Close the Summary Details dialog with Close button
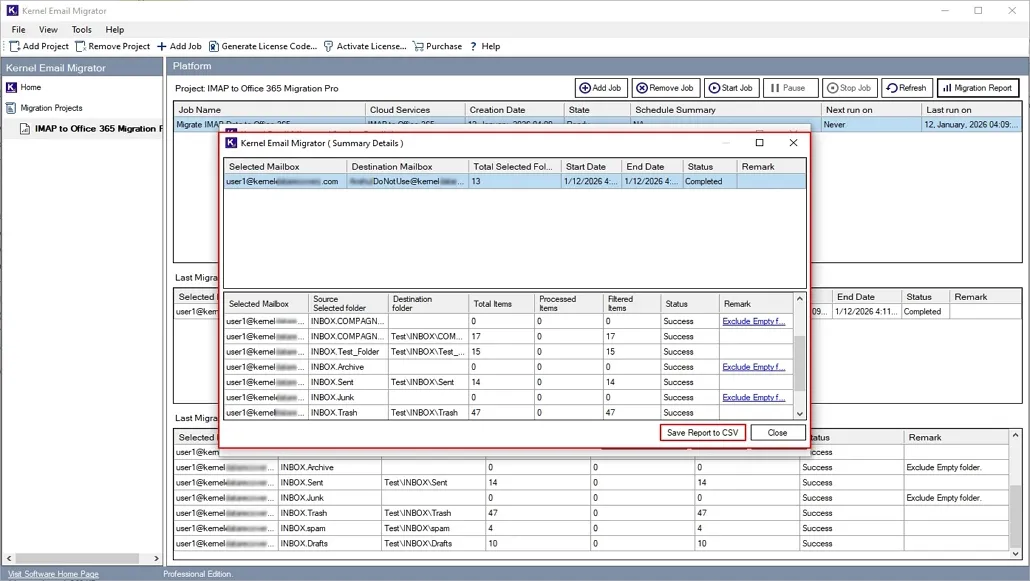Screen dimensions: 1030x581 (777, 433)
